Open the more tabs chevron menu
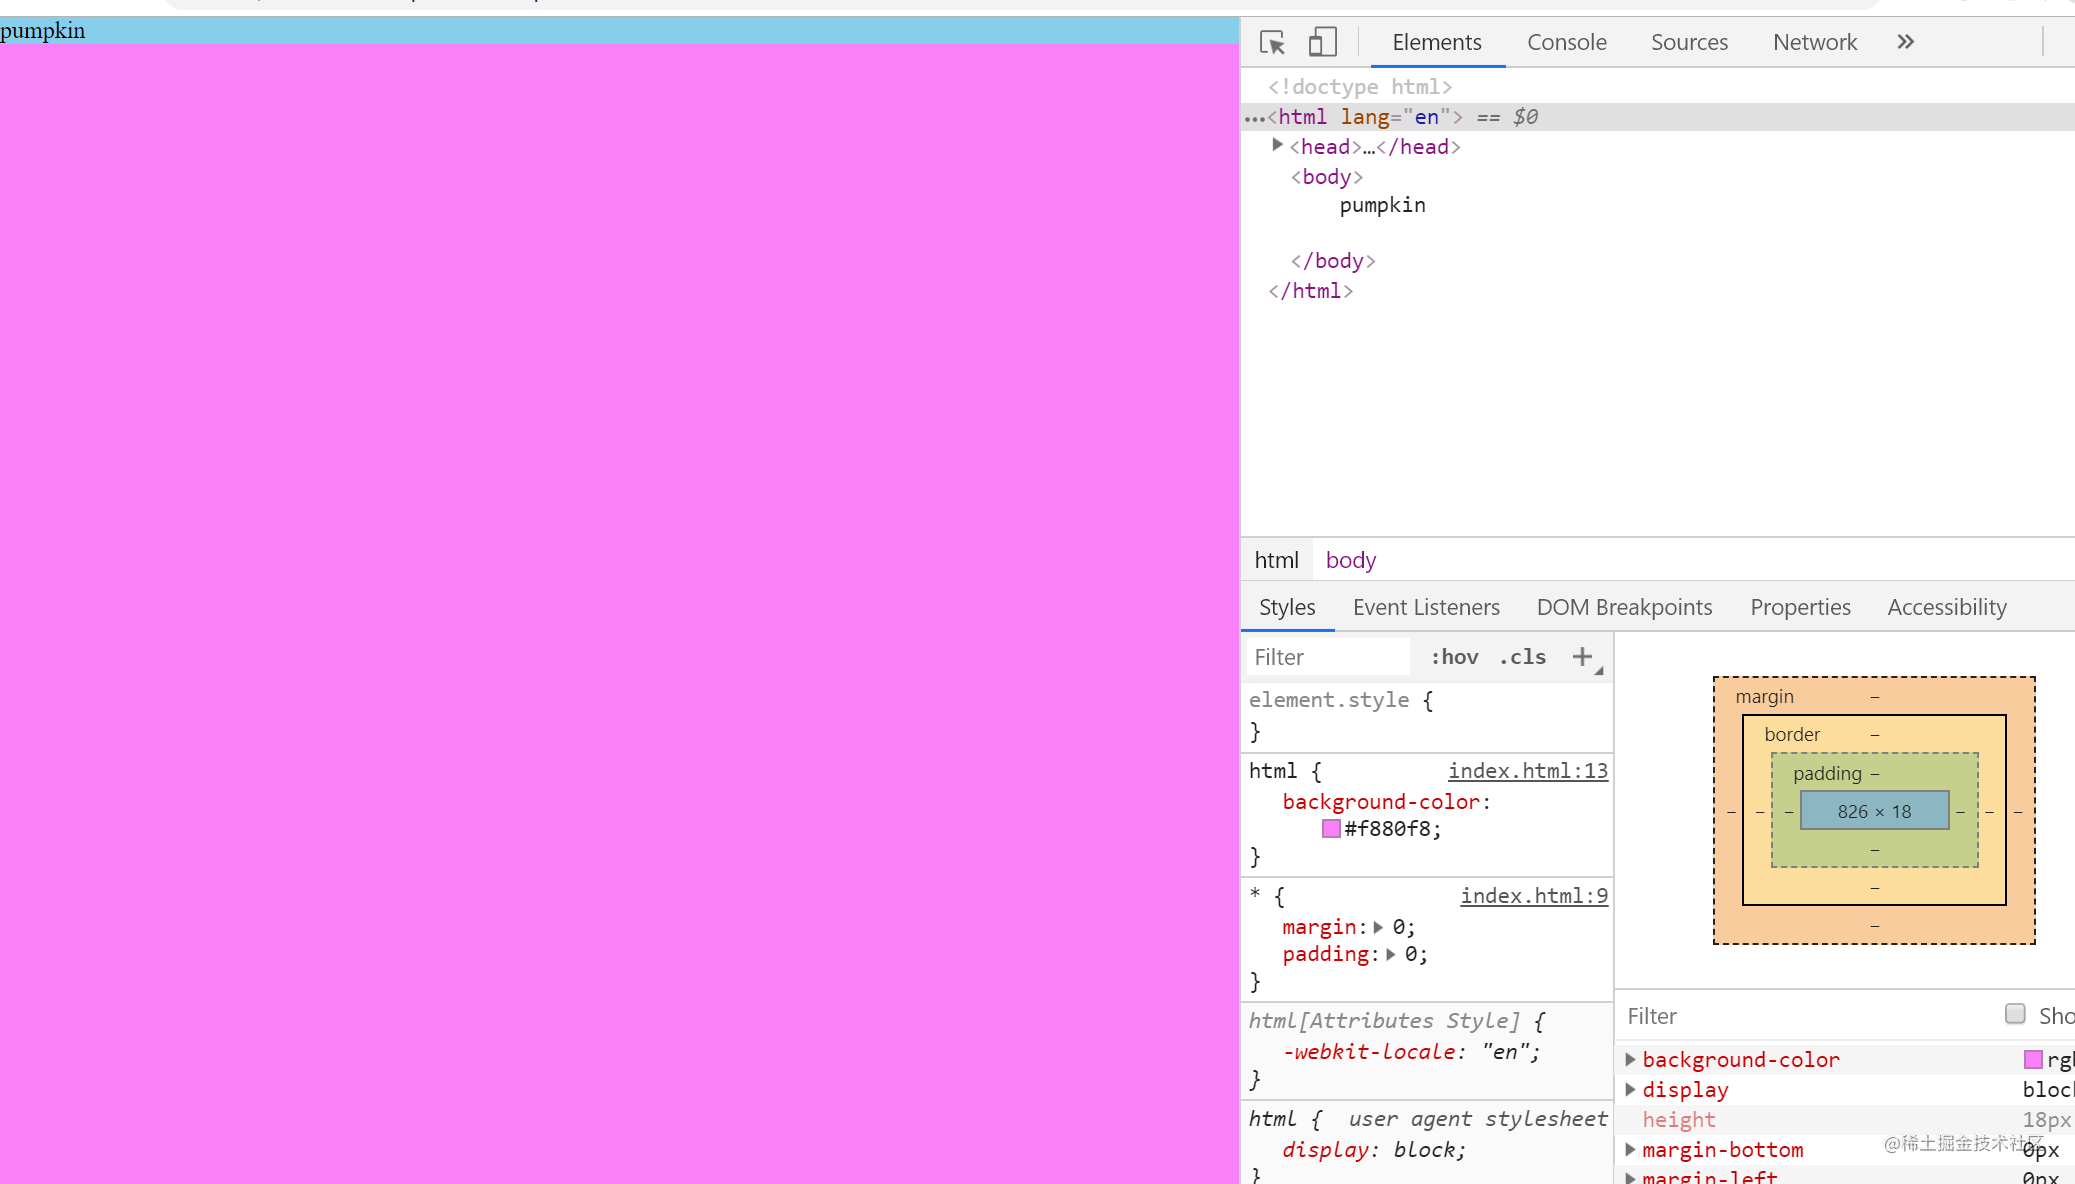2075x1184 pixels. click(x=1905, y=42)
